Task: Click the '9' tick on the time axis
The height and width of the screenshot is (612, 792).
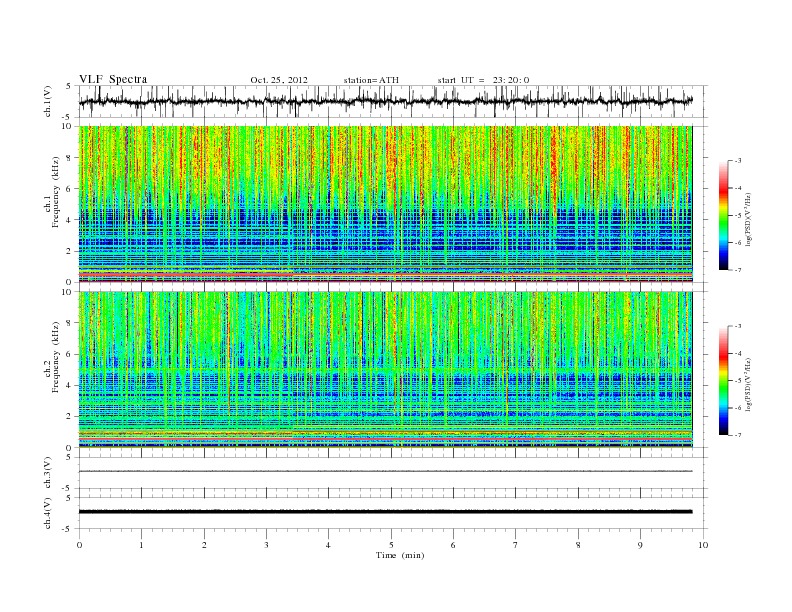Action: 640,545
